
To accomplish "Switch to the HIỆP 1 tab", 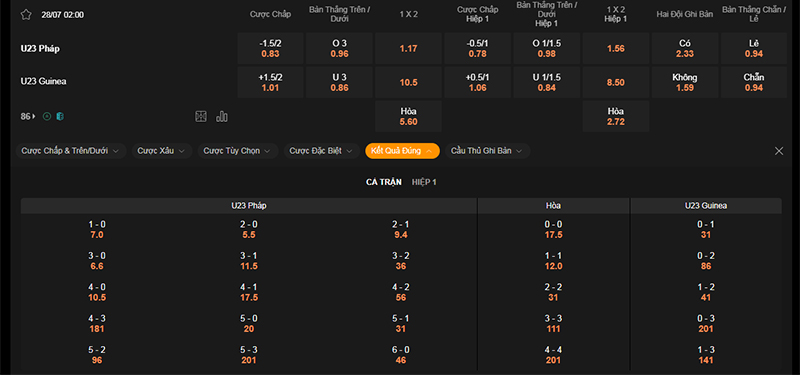I will point(424,182).
